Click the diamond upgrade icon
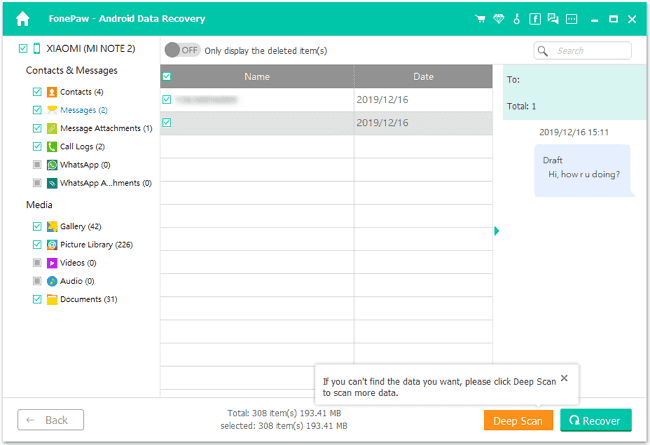Image resolution: width=650 pixels, height=445 pixels. point(498,19)
